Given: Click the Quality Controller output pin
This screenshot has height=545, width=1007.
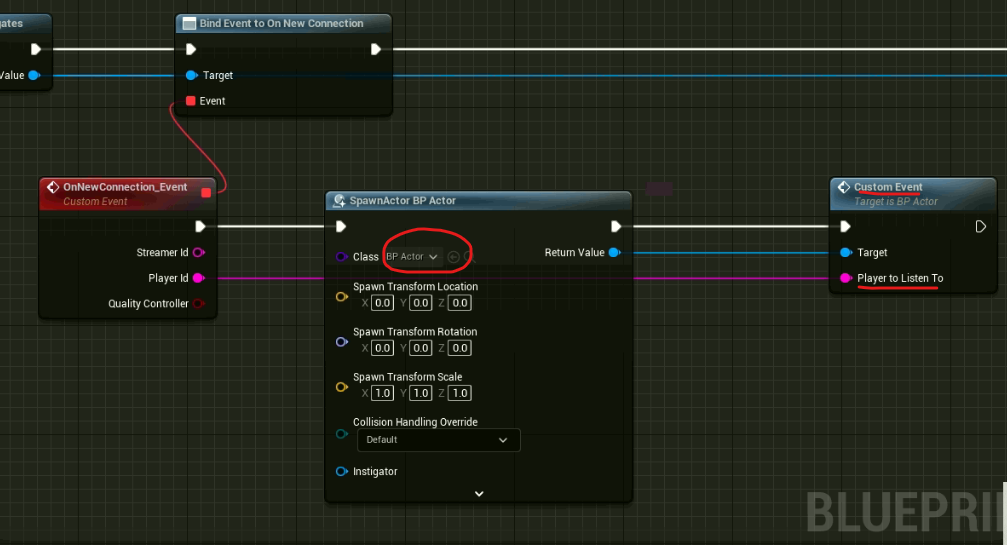Looking at the screenshot, I should (x=199, y=304).
